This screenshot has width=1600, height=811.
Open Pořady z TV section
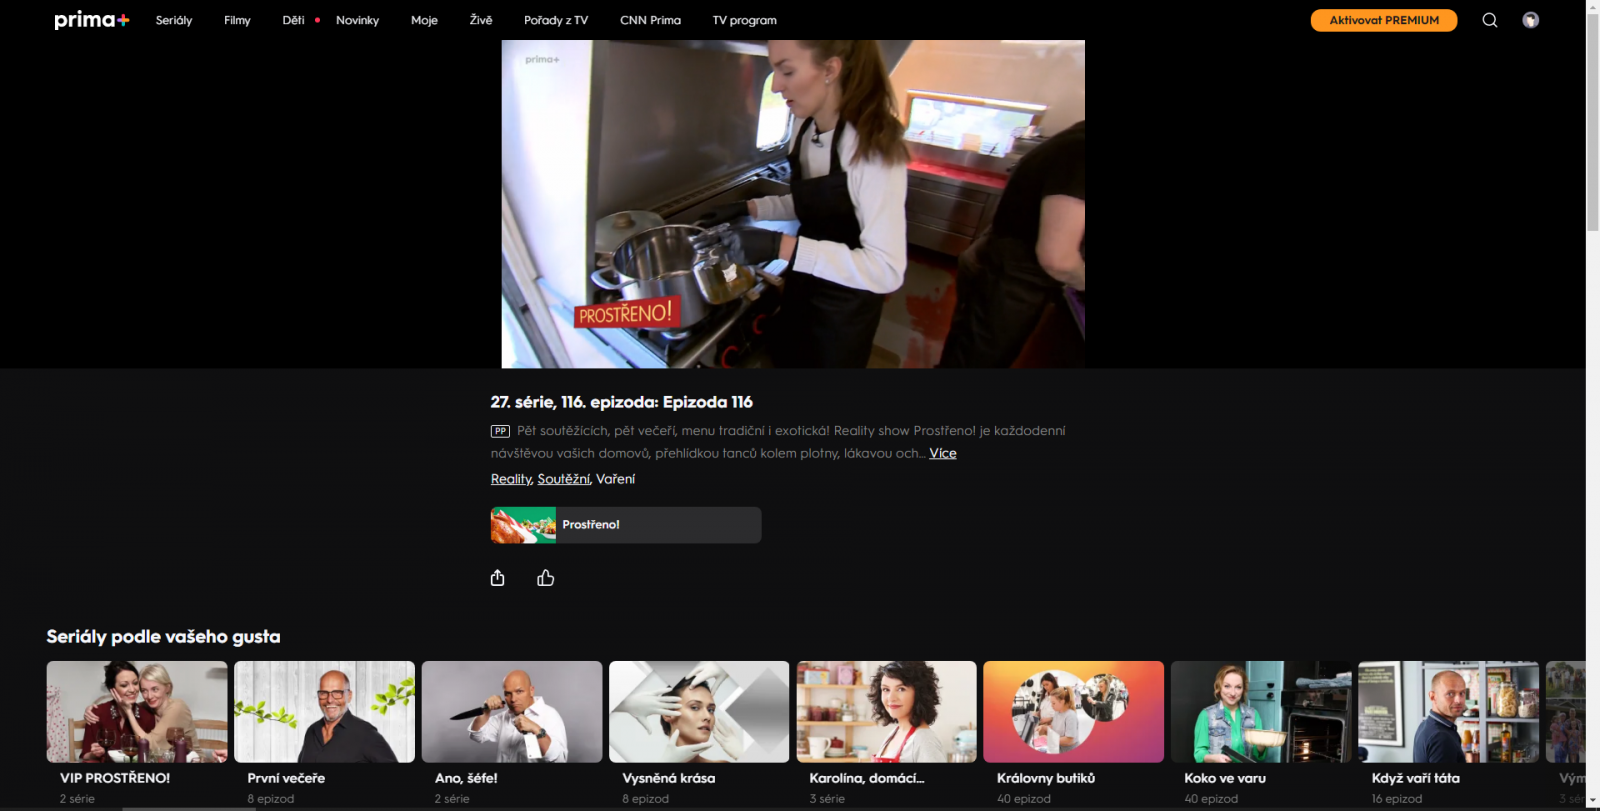(556, 20)
